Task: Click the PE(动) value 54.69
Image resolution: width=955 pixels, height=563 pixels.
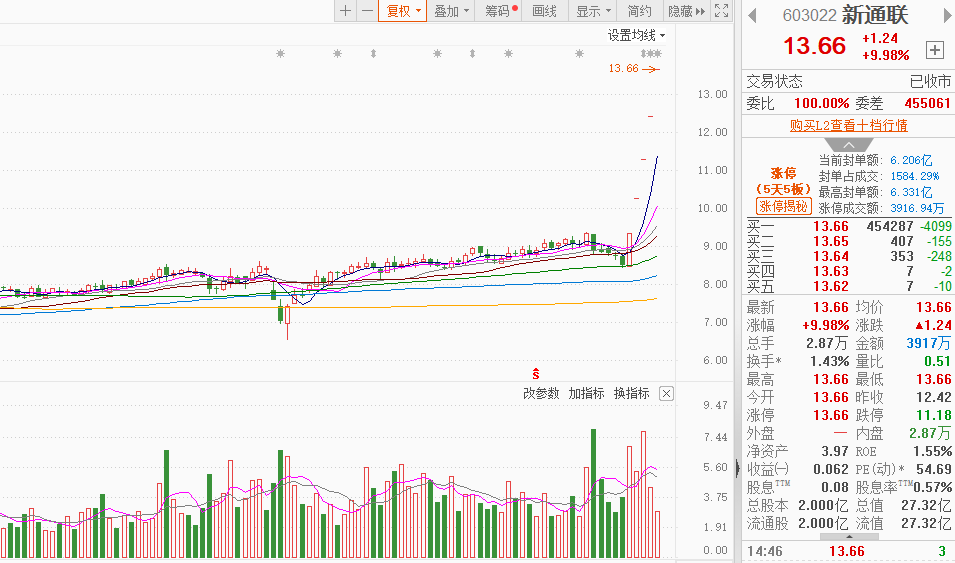Action: [x=934, y=469]
